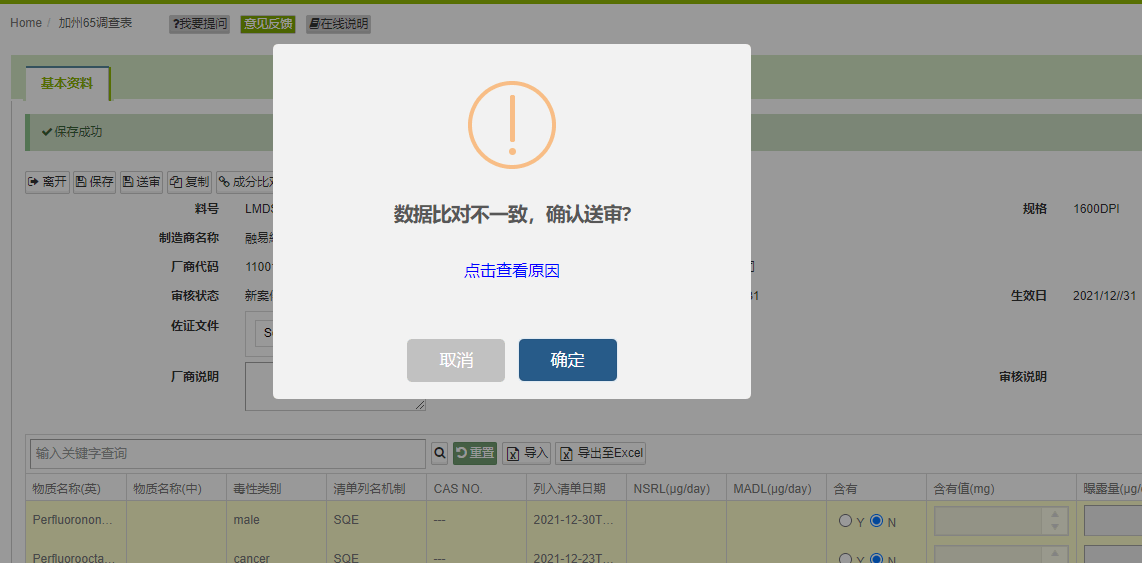Click the 'male' toxicity cell
The width and height of the screenshot is (1142, 563).
(276, 520)
